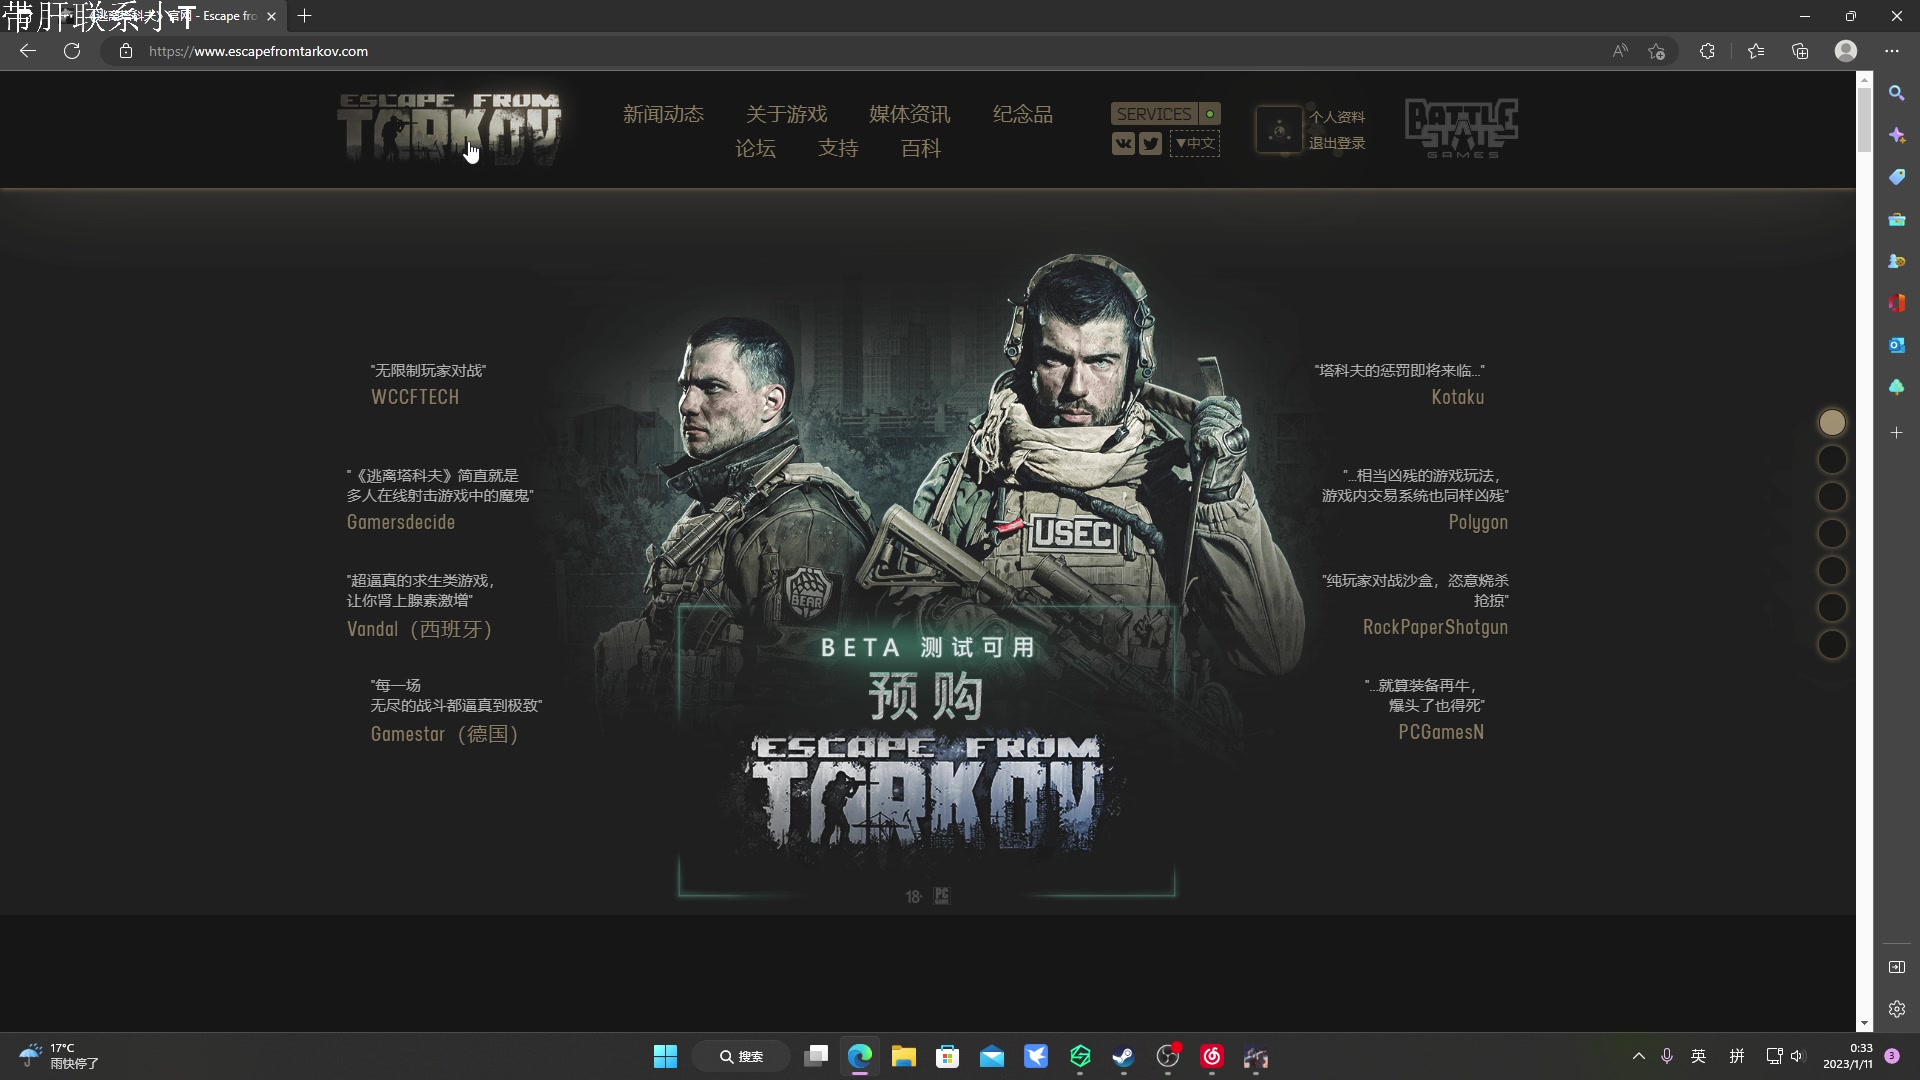Viewport: 1920px width, 1080px height.
Task: Refresh the page with reload icon
Action: [x=72, y=51]
